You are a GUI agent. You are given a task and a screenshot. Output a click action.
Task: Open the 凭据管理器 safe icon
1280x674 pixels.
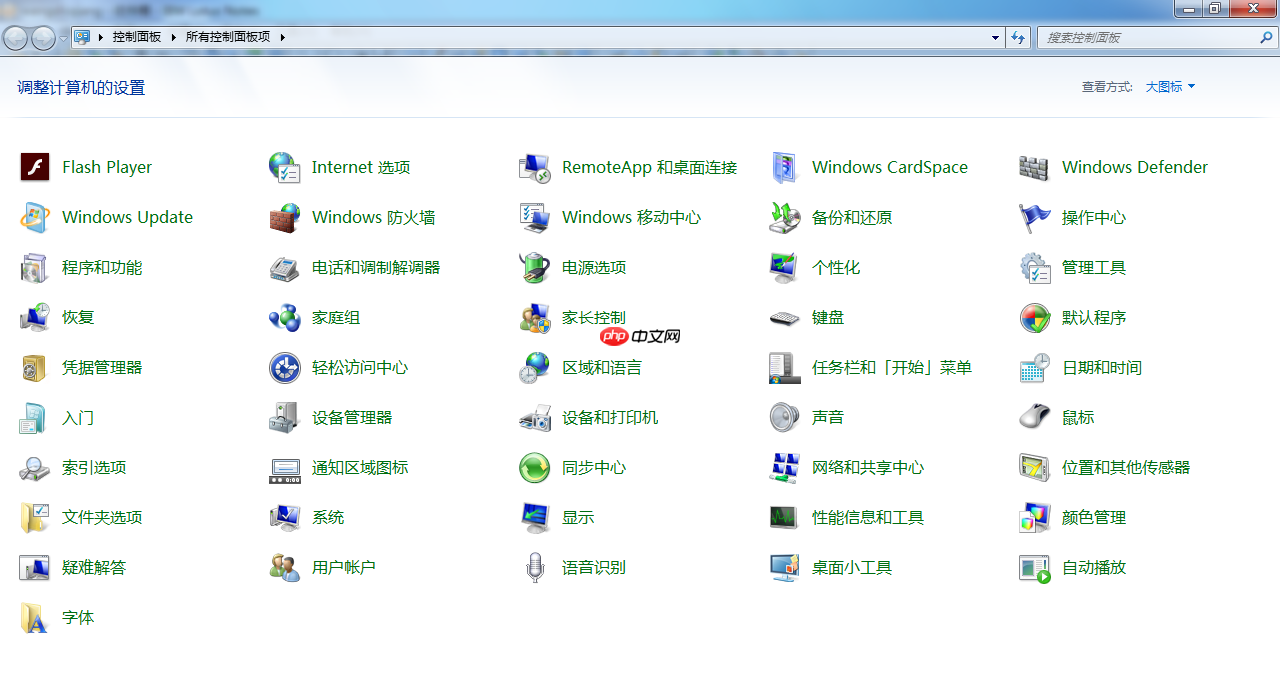tap(35, 367)
